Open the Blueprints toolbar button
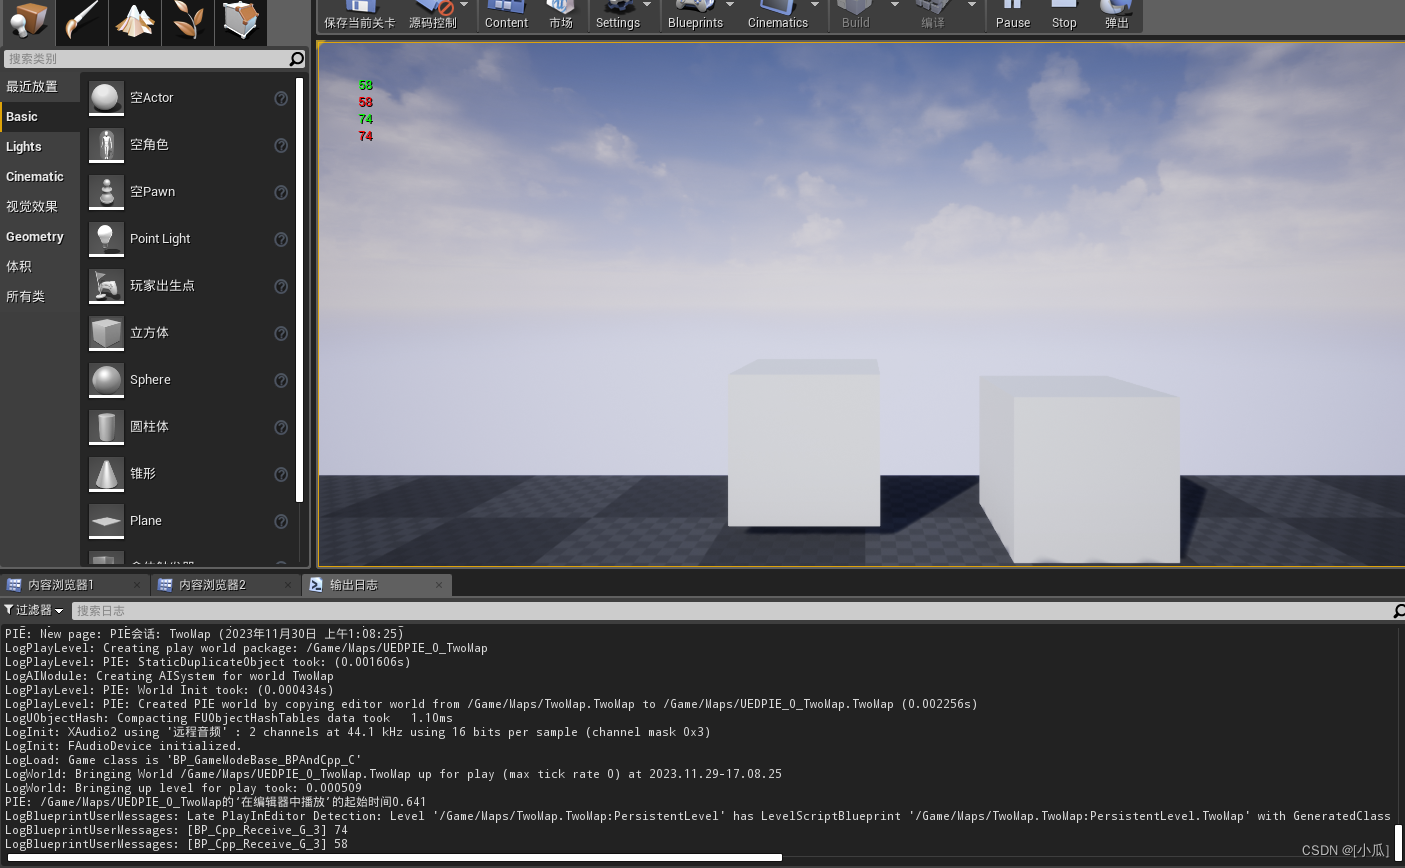This screenshot has width=1405, height=868. click(x=695, y=15)
